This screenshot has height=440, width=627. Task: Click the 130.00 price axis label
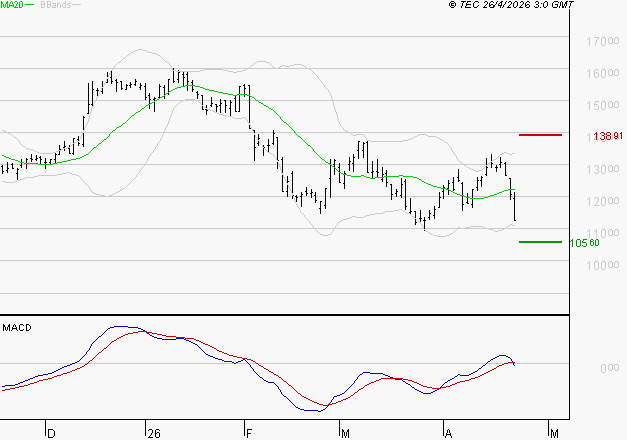603,169
